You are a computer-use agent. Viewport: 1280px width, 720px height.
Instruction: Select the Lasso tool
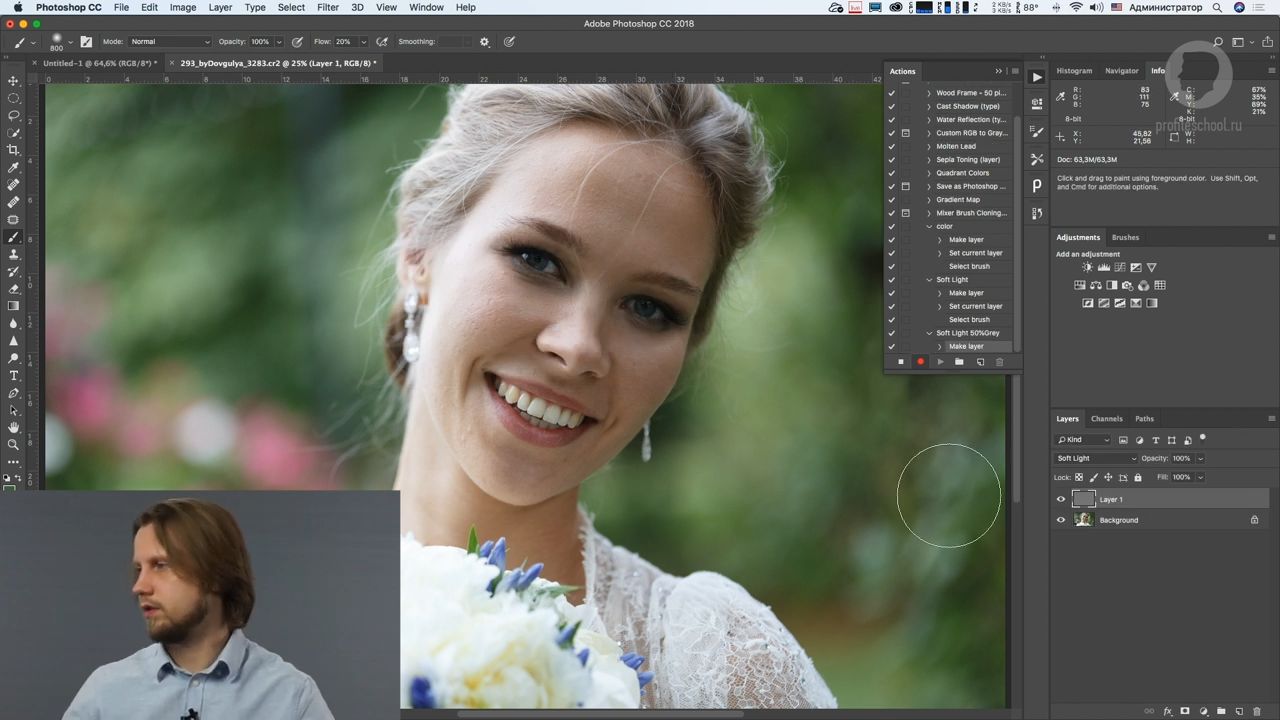14,114
